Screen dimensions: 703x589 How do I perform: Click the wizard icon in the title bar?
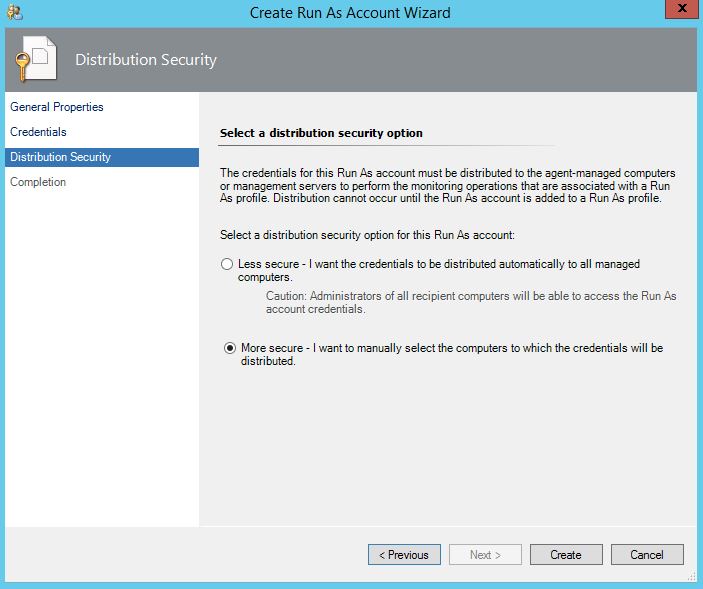13,13
